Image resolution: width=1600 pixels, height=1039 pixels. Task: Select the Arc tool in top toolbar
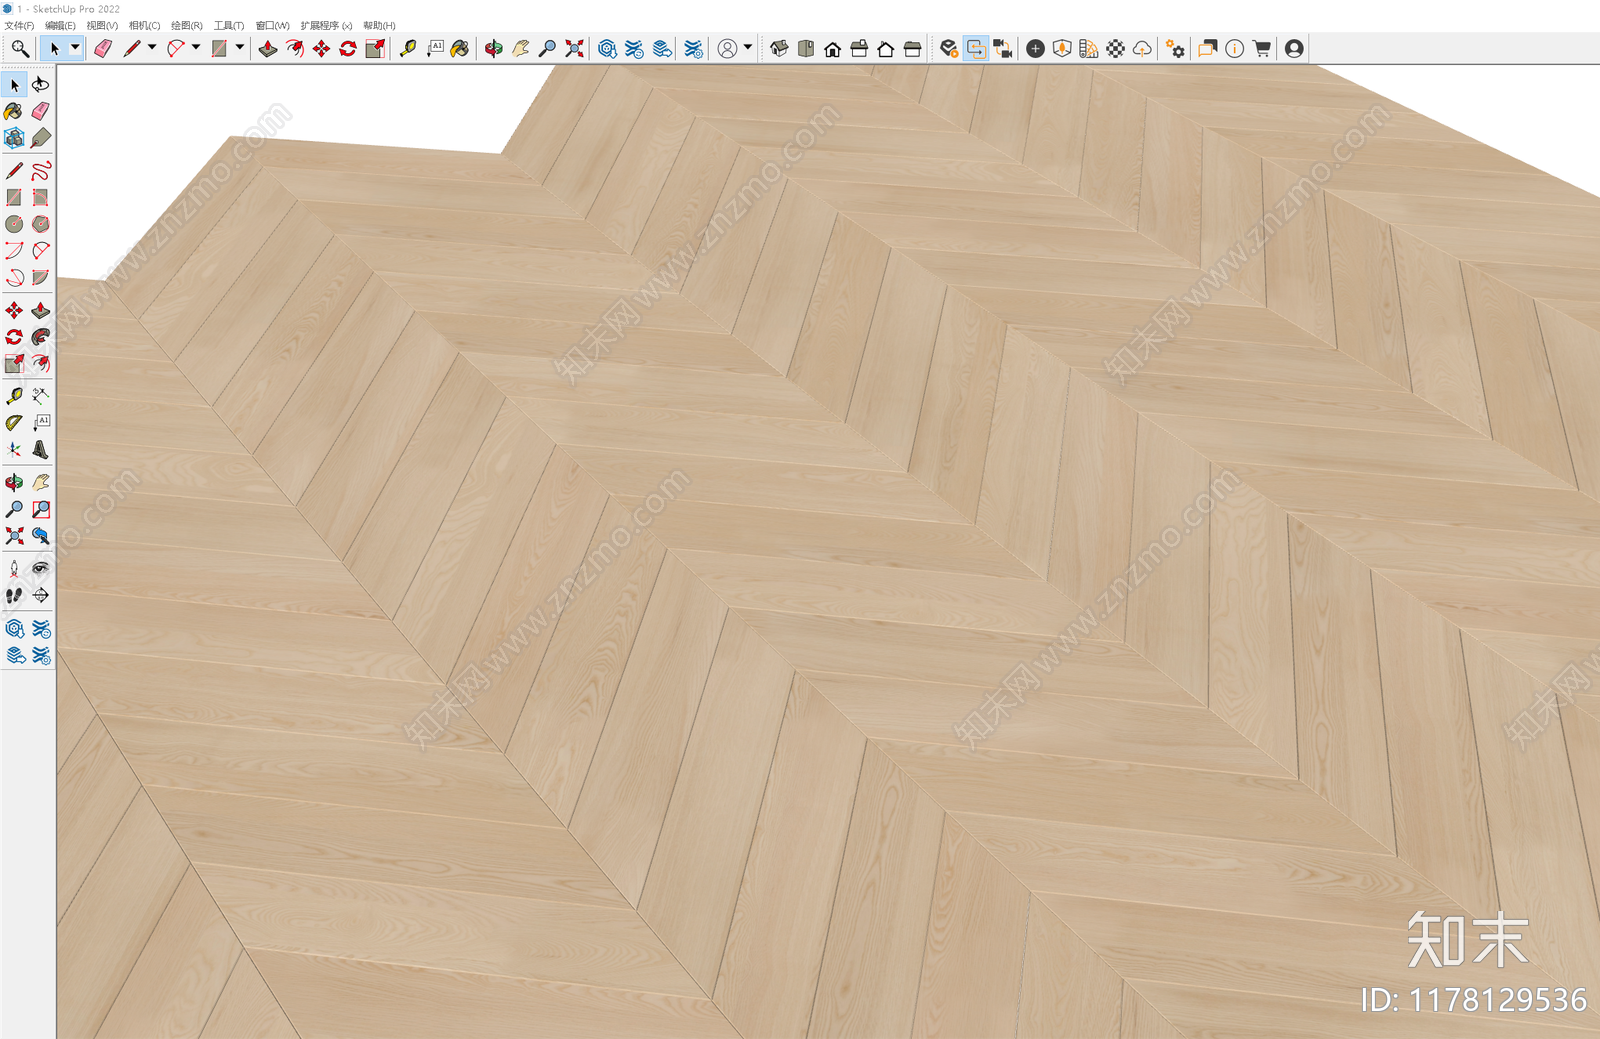coord(175,48)
